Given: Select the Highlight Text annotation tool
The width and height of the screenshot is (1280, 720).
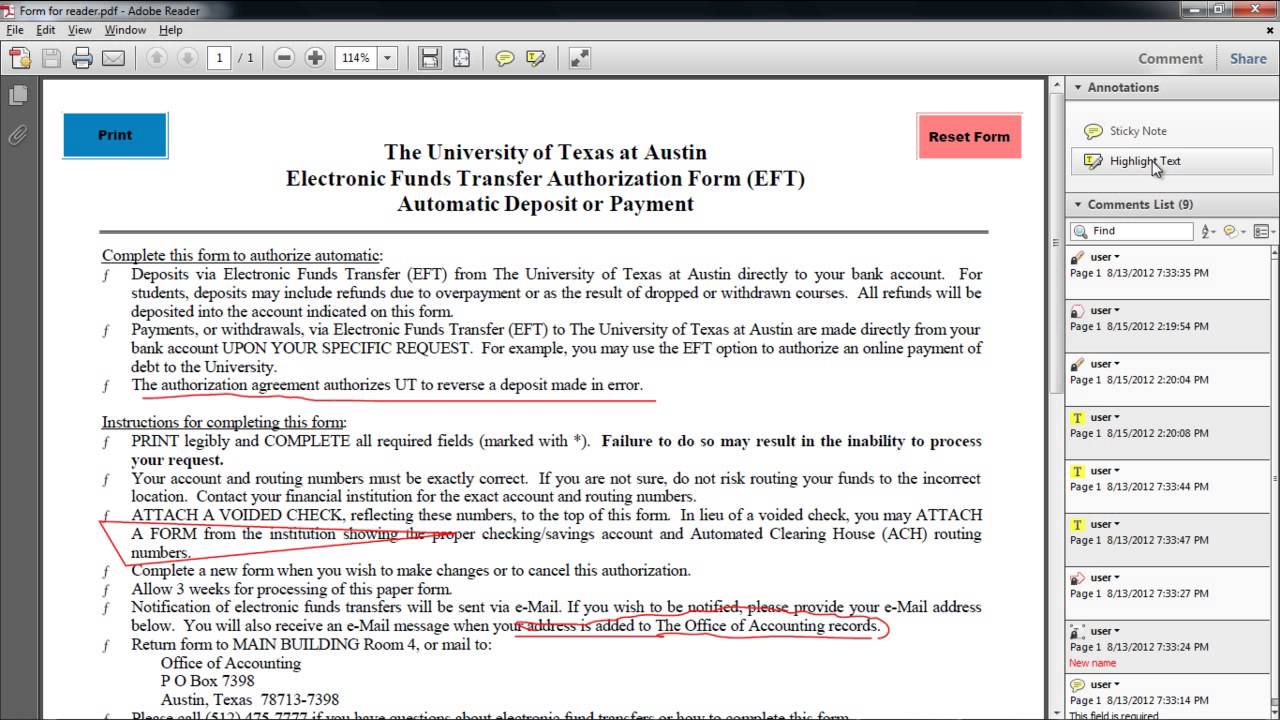Looking at the screenshot, I should click(x=1172, y=161).
